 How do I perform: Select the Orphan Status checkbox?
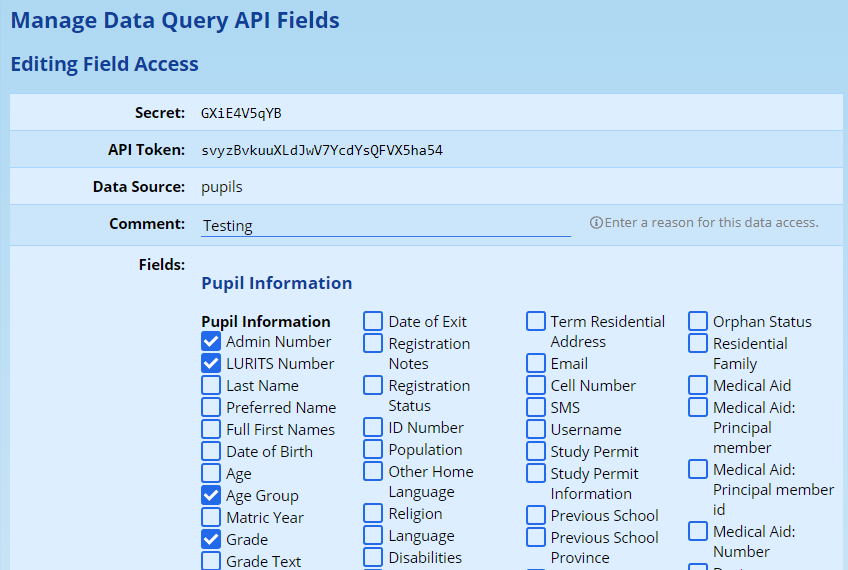coord(698,321)
